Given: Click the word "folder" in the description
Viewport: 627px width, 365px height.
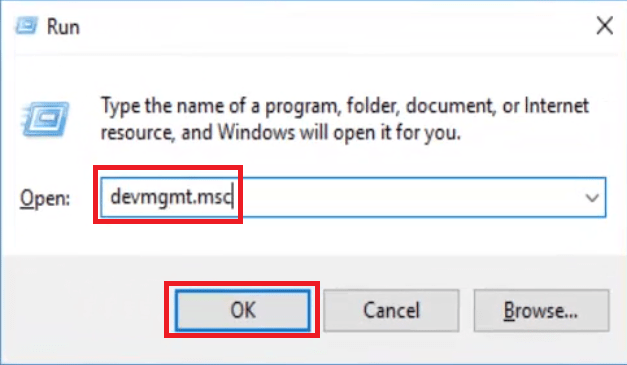Looking at the screenshot, I should [x=373, y=106].
